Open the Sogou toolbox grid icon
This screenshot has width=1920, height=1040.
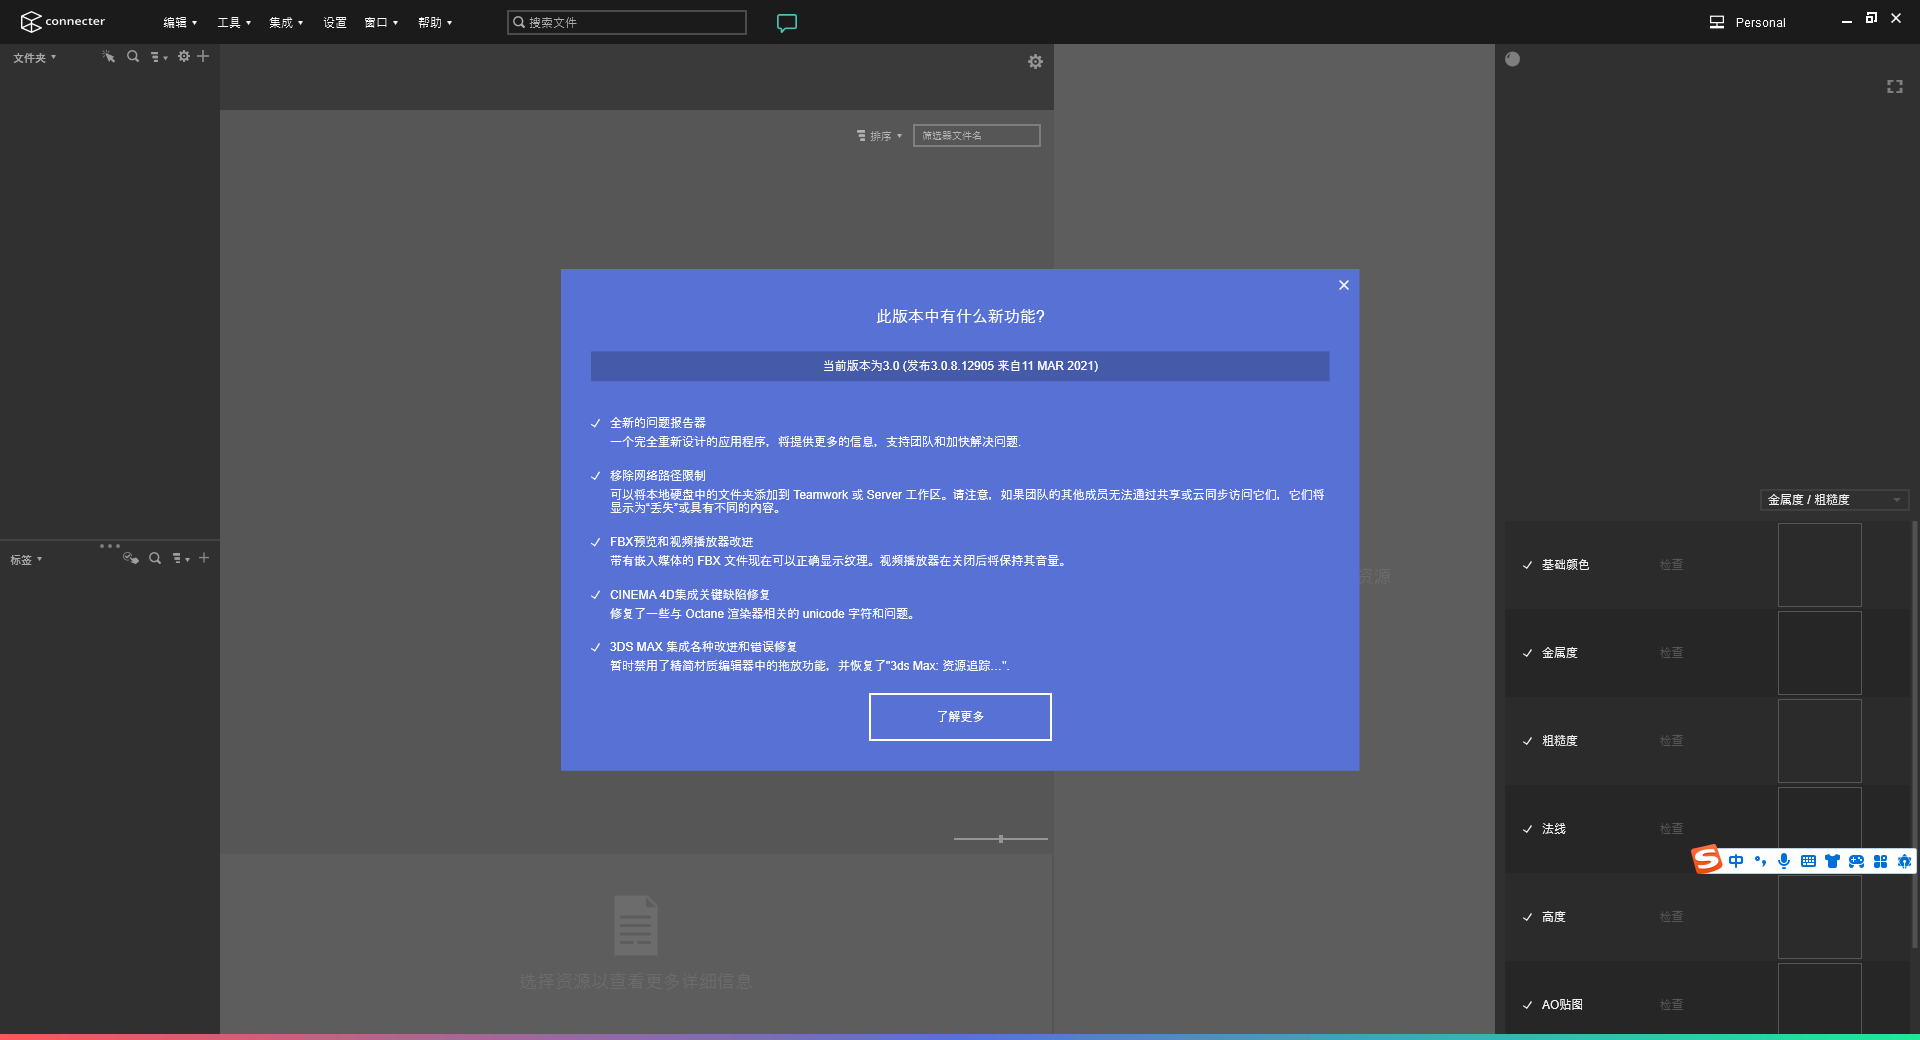tap(1880, 861)
